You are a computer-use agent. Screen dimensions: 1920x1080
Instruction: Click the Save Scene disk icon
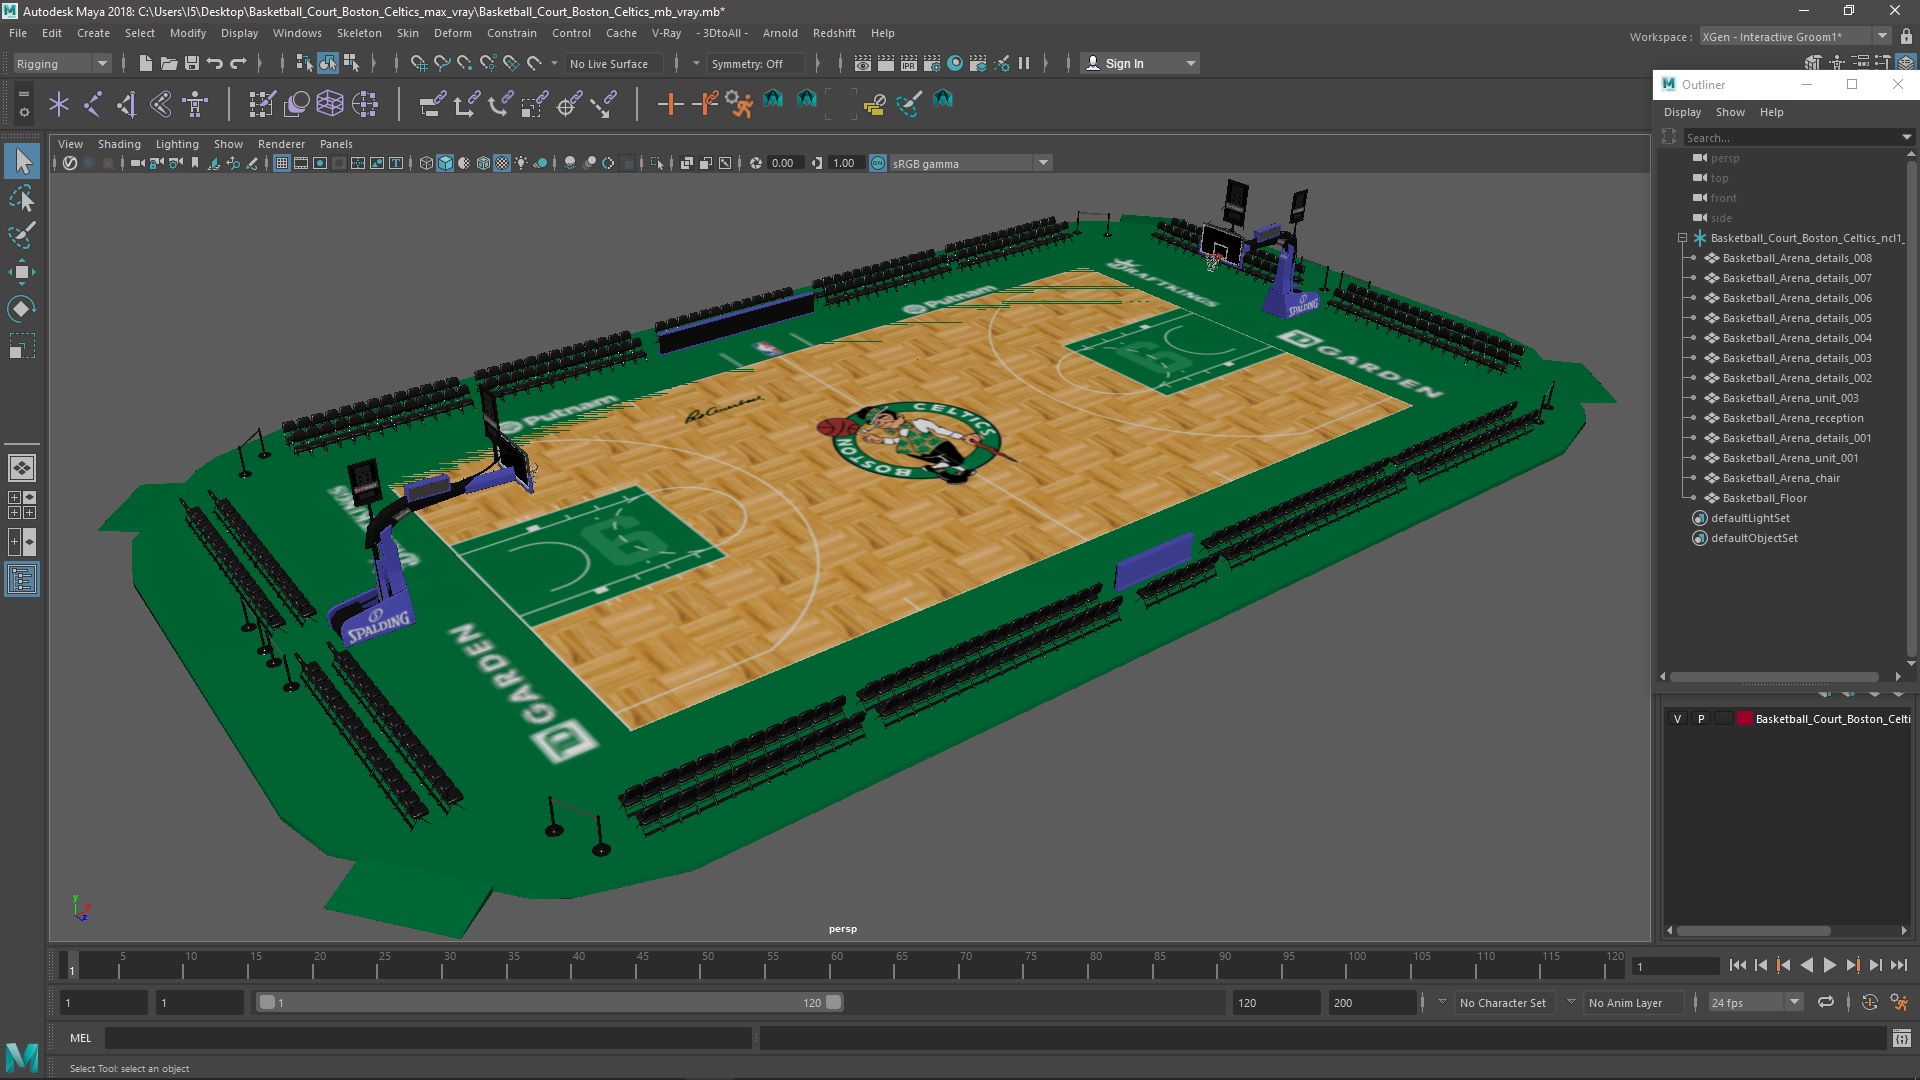[192, 63]
